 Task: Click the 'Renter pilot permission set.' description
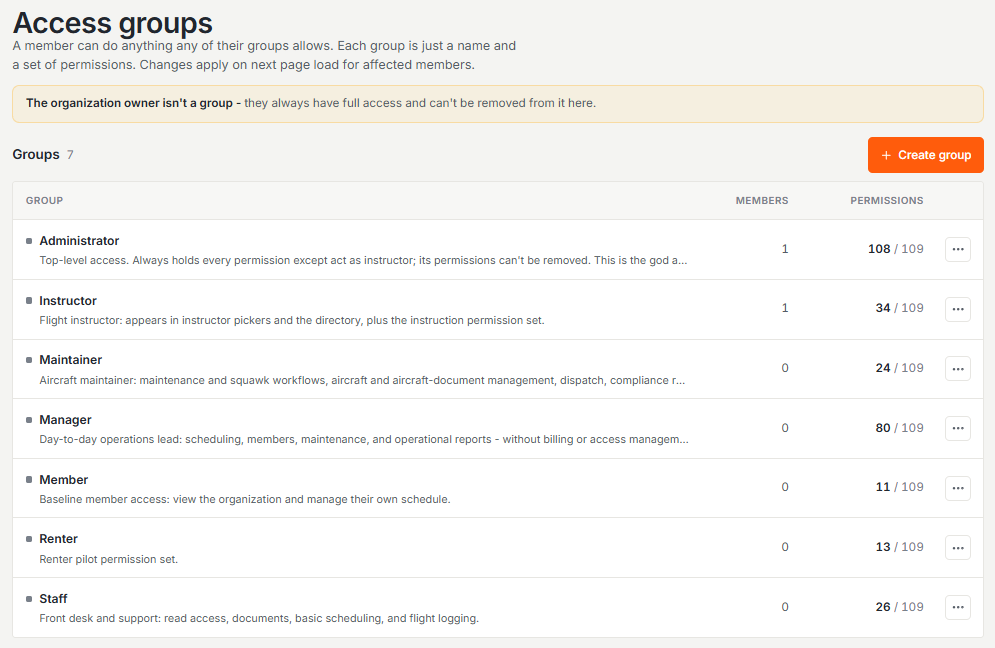click(x=109, y=559)
